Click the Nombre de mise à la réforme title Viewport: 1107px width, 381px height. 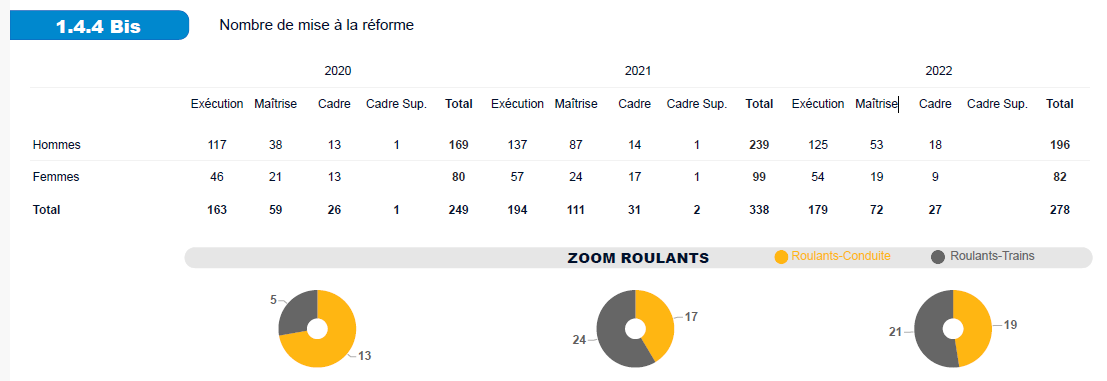[x=316, y=25]
